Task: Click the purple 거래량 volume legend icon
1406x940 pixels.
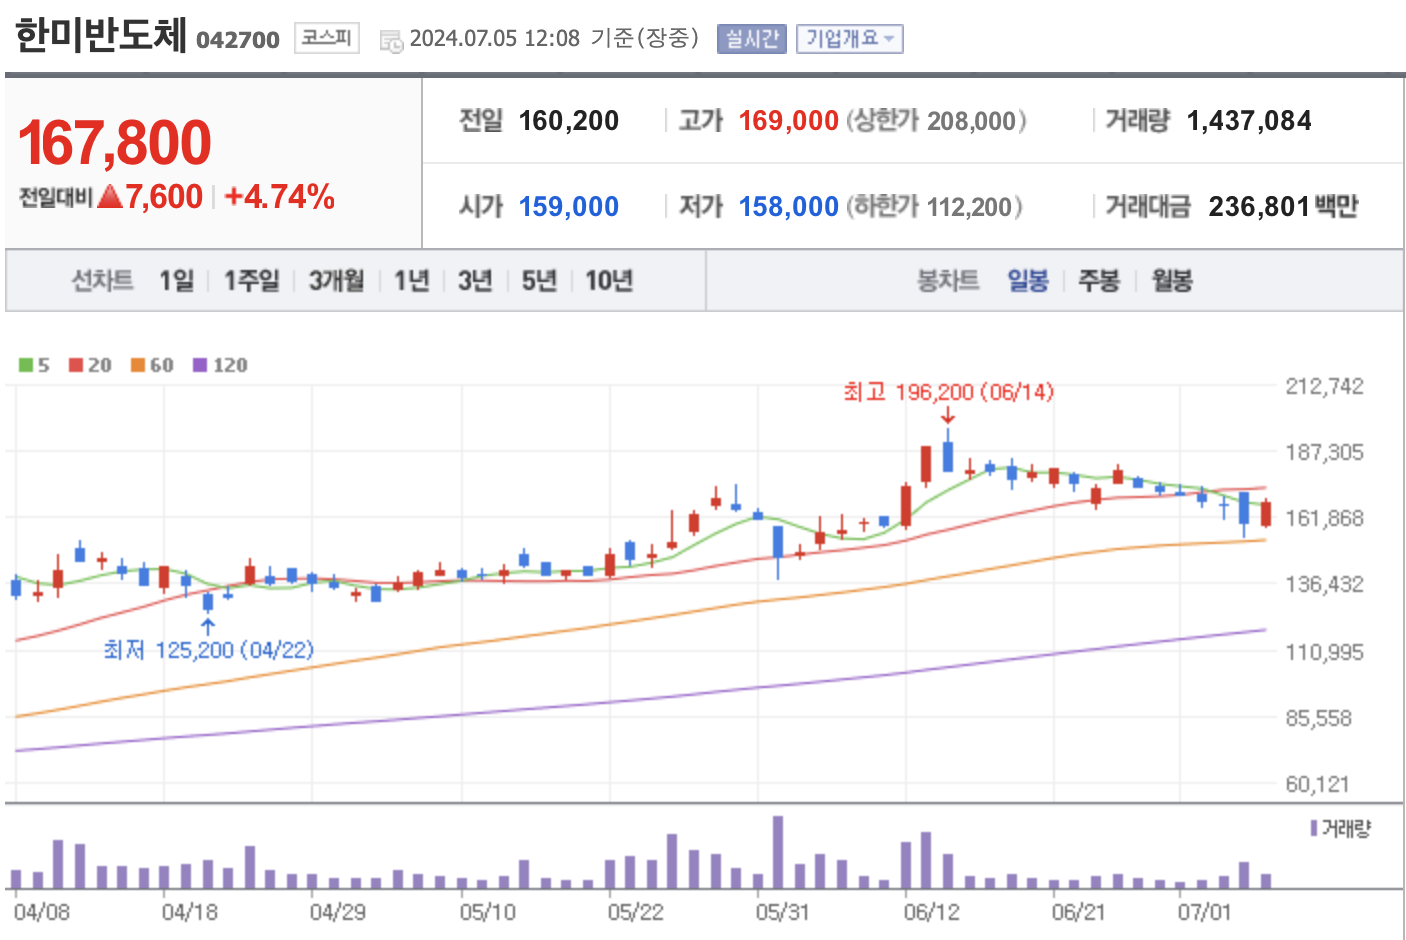Action: click(1313, 827)
